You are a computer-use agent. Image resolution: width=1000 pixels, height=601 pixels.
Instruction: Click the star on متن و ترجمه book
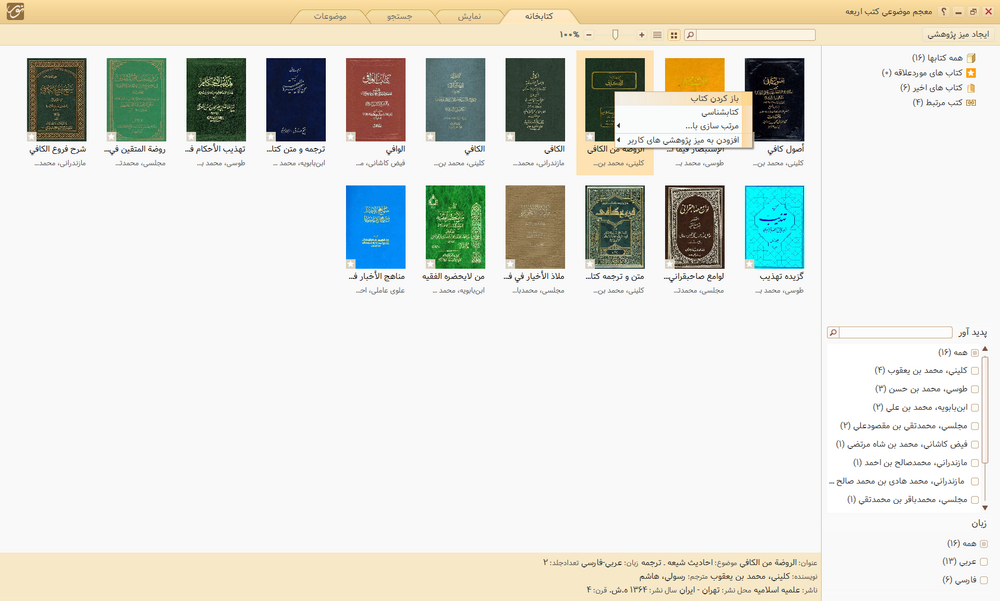(x=590, y=264)
